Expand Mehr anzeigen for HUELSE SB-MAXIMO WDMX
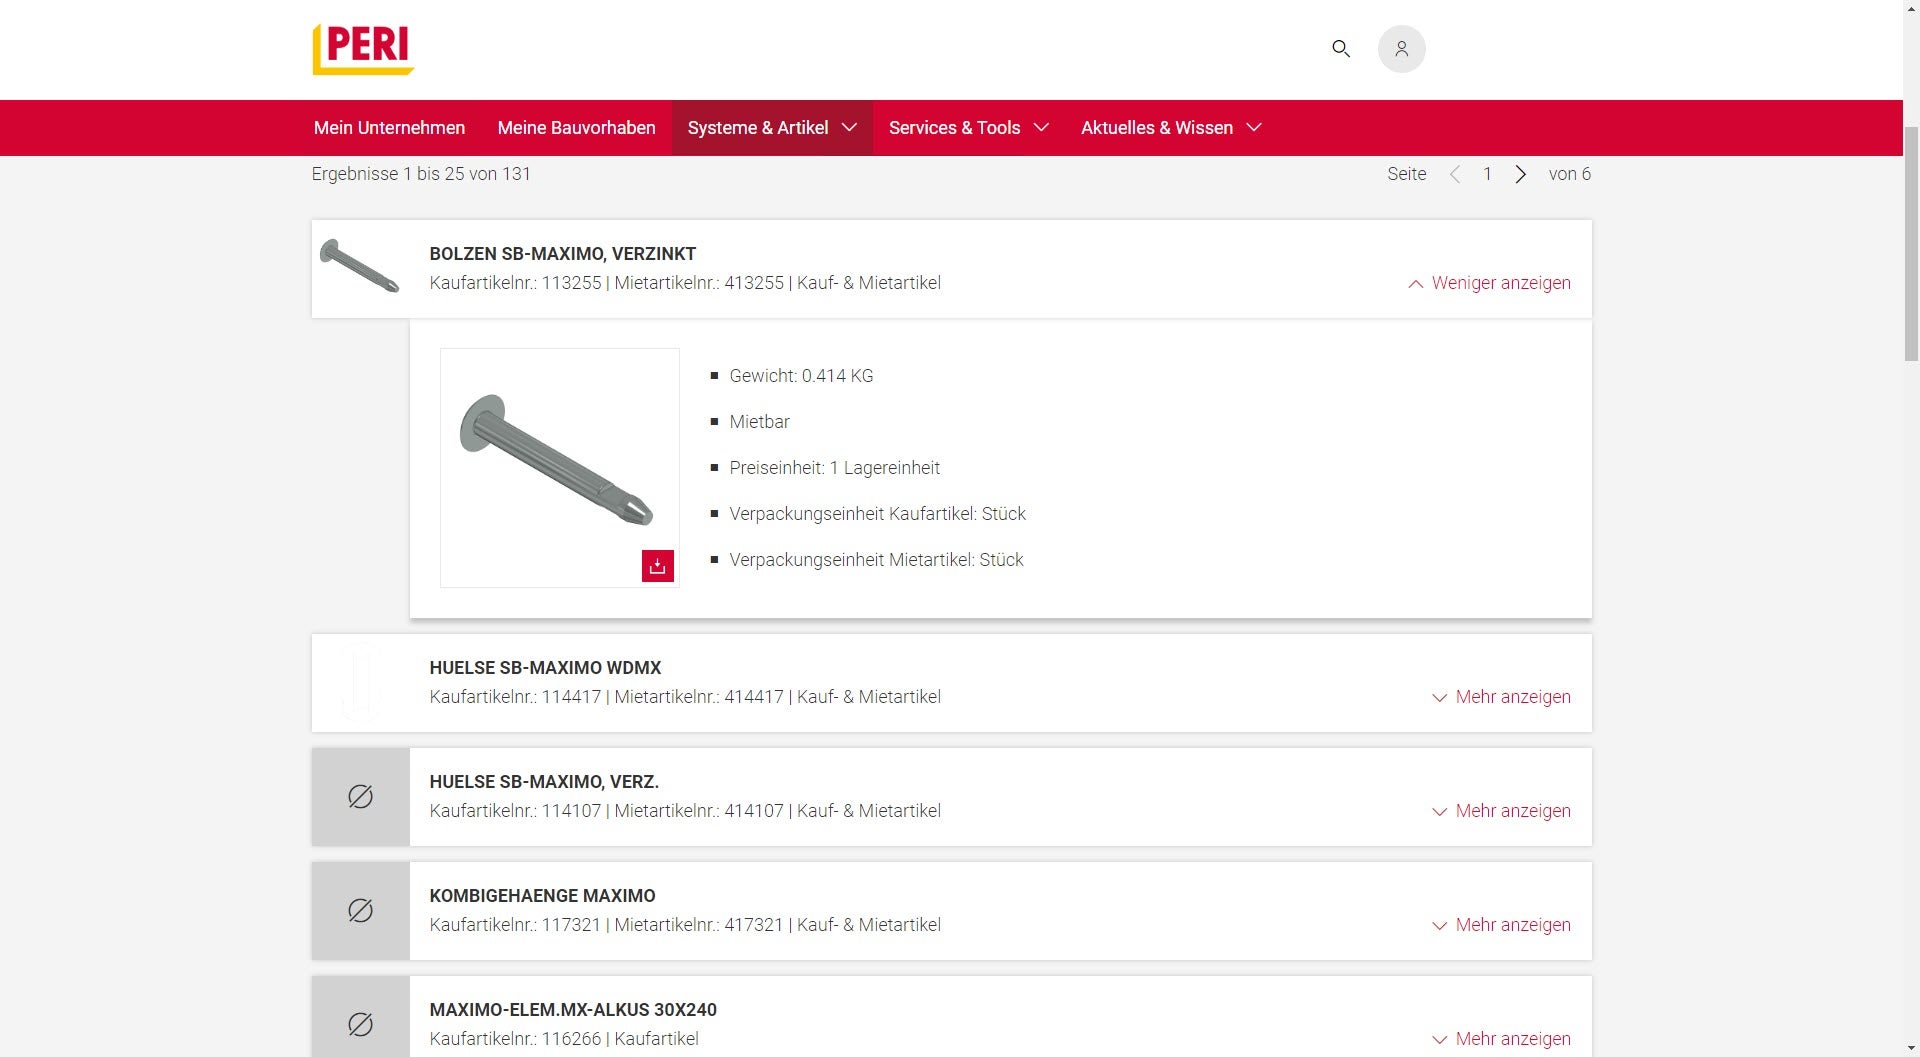 pos(1501,697)
